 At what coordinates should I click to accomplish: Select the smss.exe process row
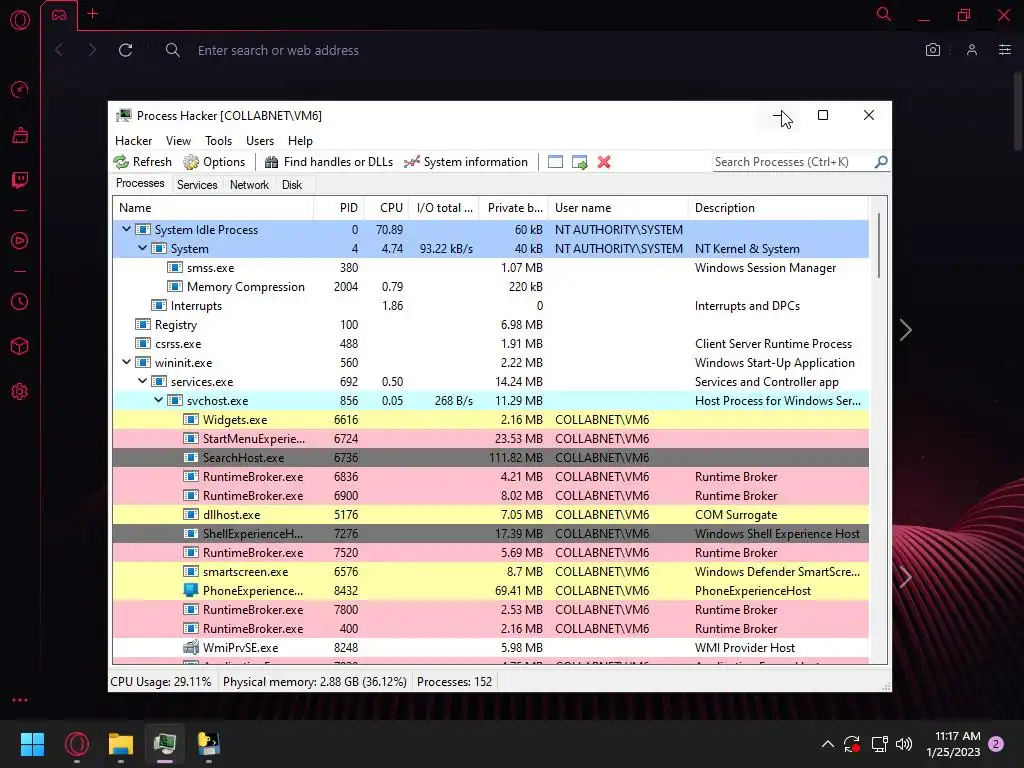490,268
